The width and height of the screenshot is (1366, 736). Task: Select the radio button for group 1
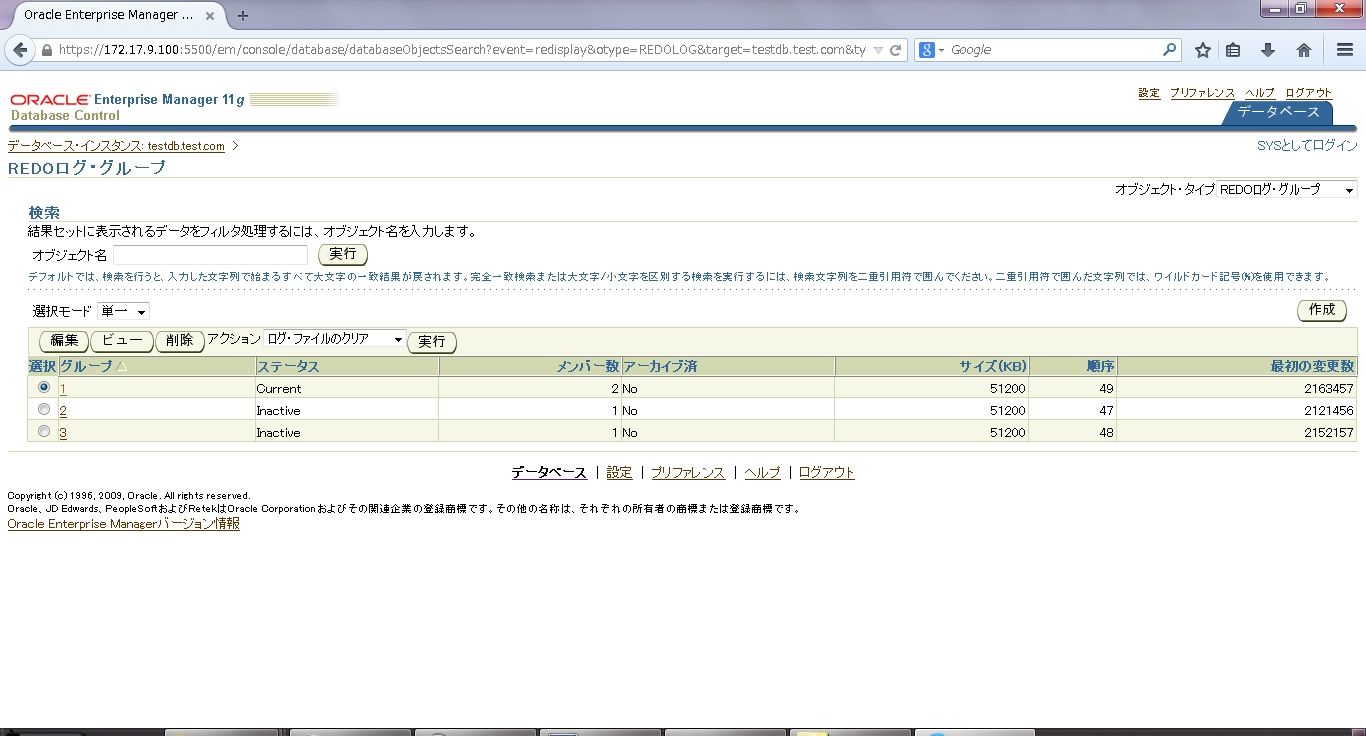point(43,387)
